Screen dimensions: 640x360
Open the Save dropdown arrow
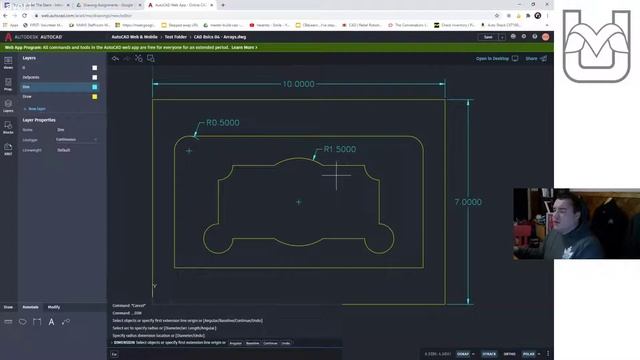502,37
